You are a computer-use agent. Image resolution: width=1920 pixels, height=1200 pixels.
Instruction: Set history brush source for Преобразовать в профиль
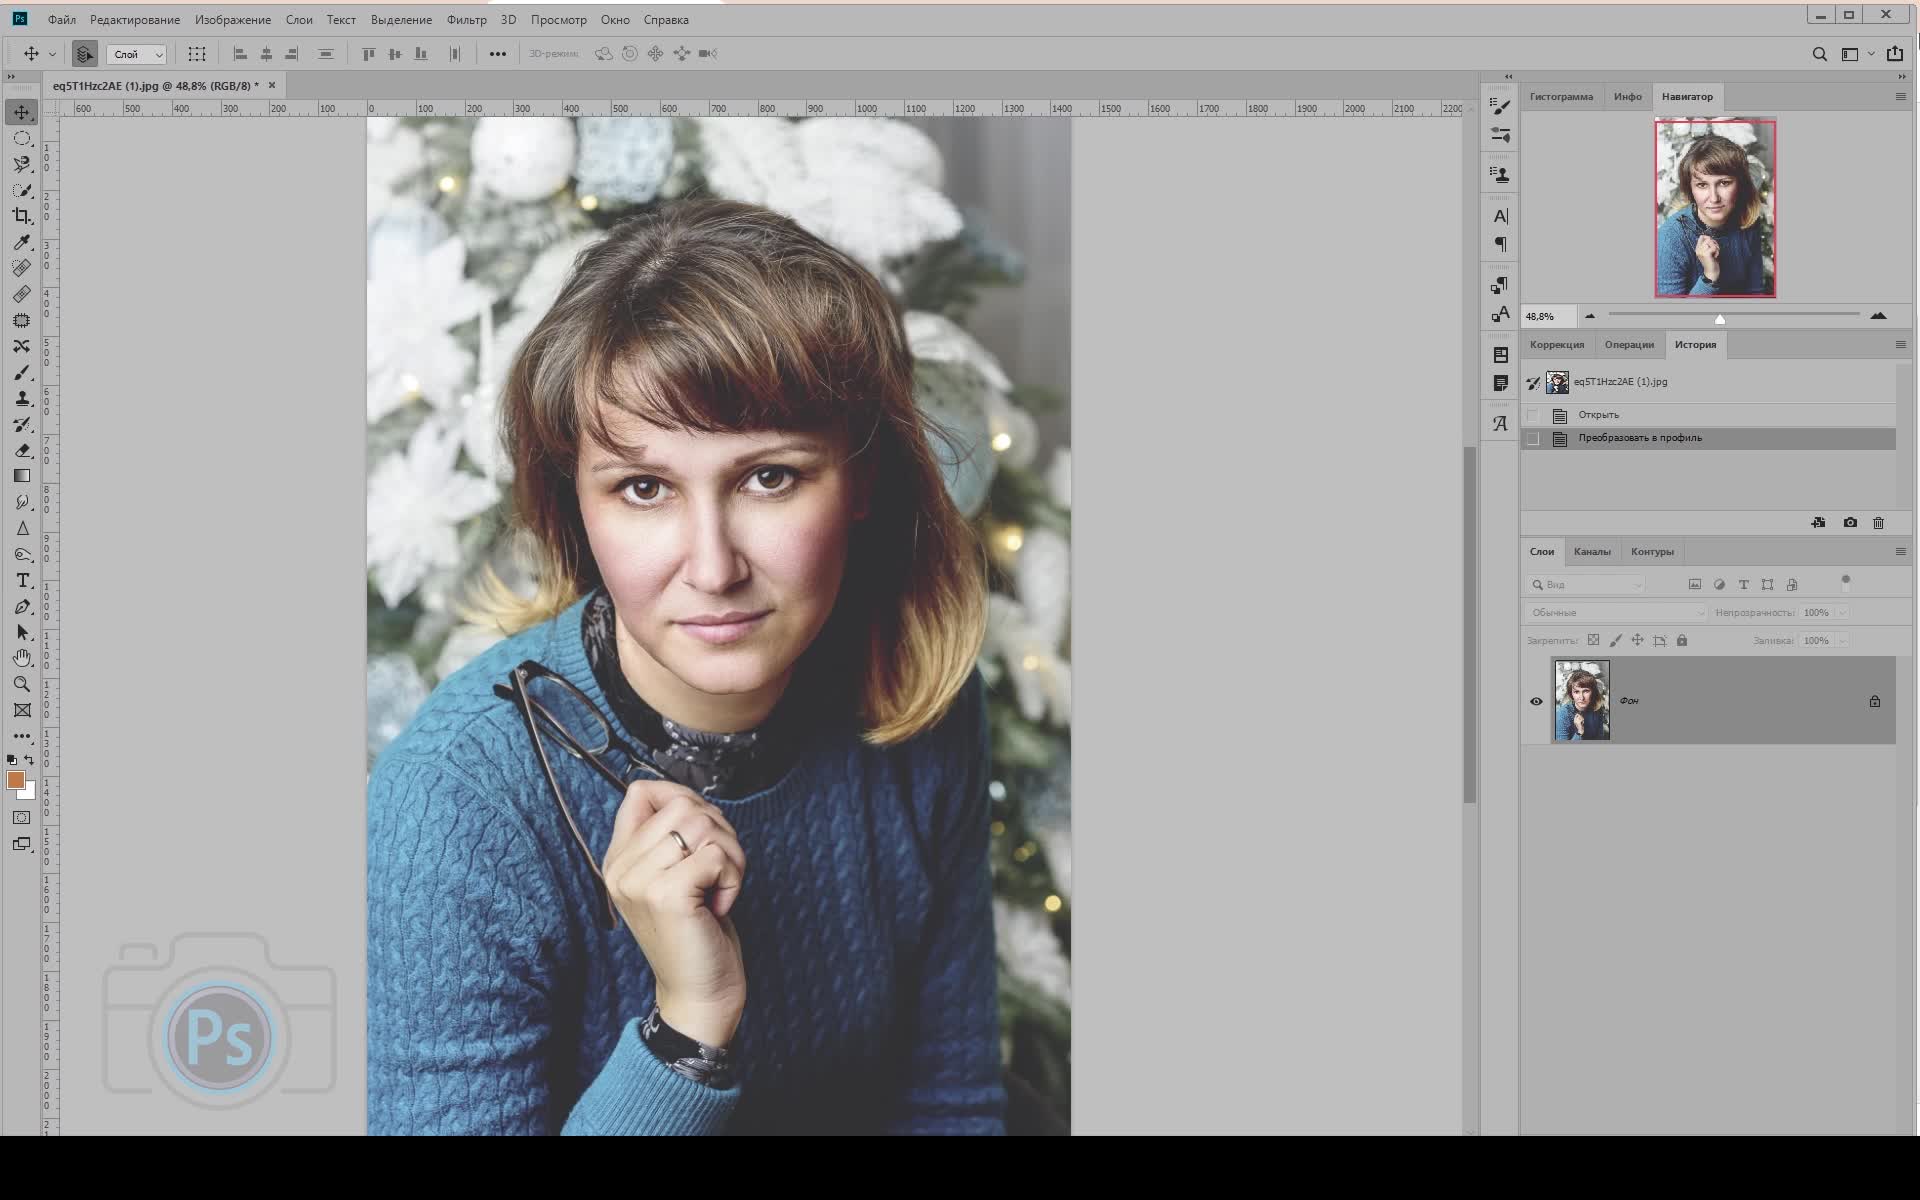(1533, 439)
